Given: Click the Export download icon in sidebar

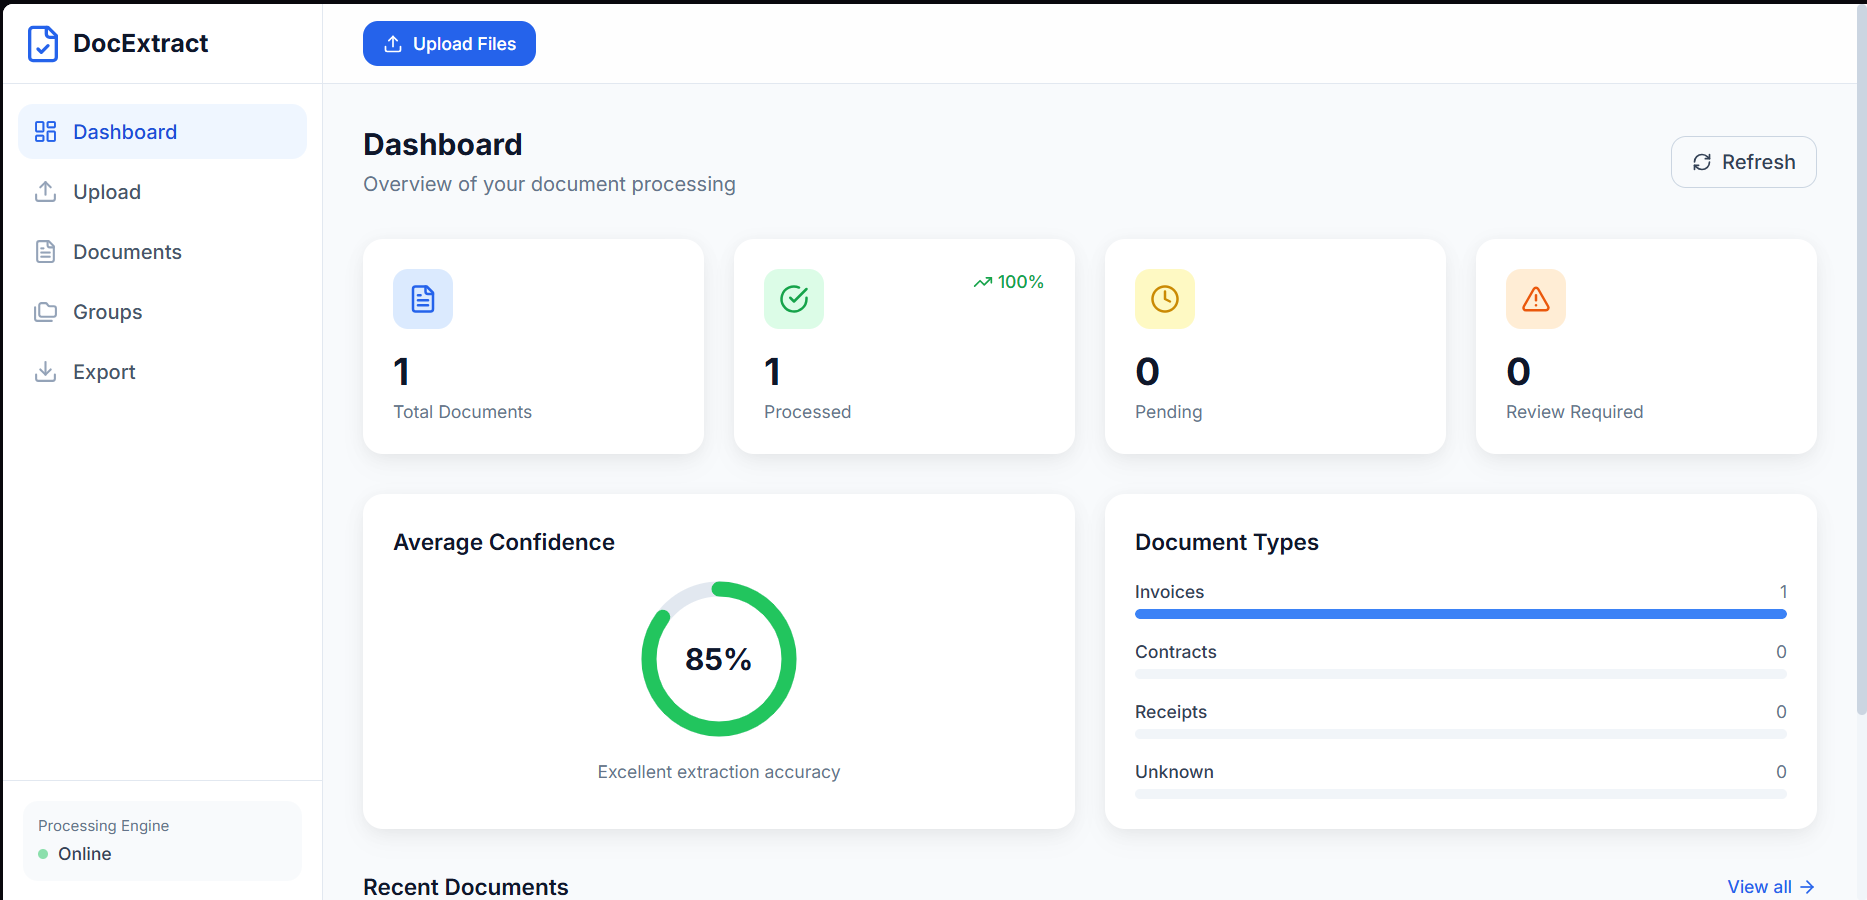Looking at the screenshot, I should [46, 372].
